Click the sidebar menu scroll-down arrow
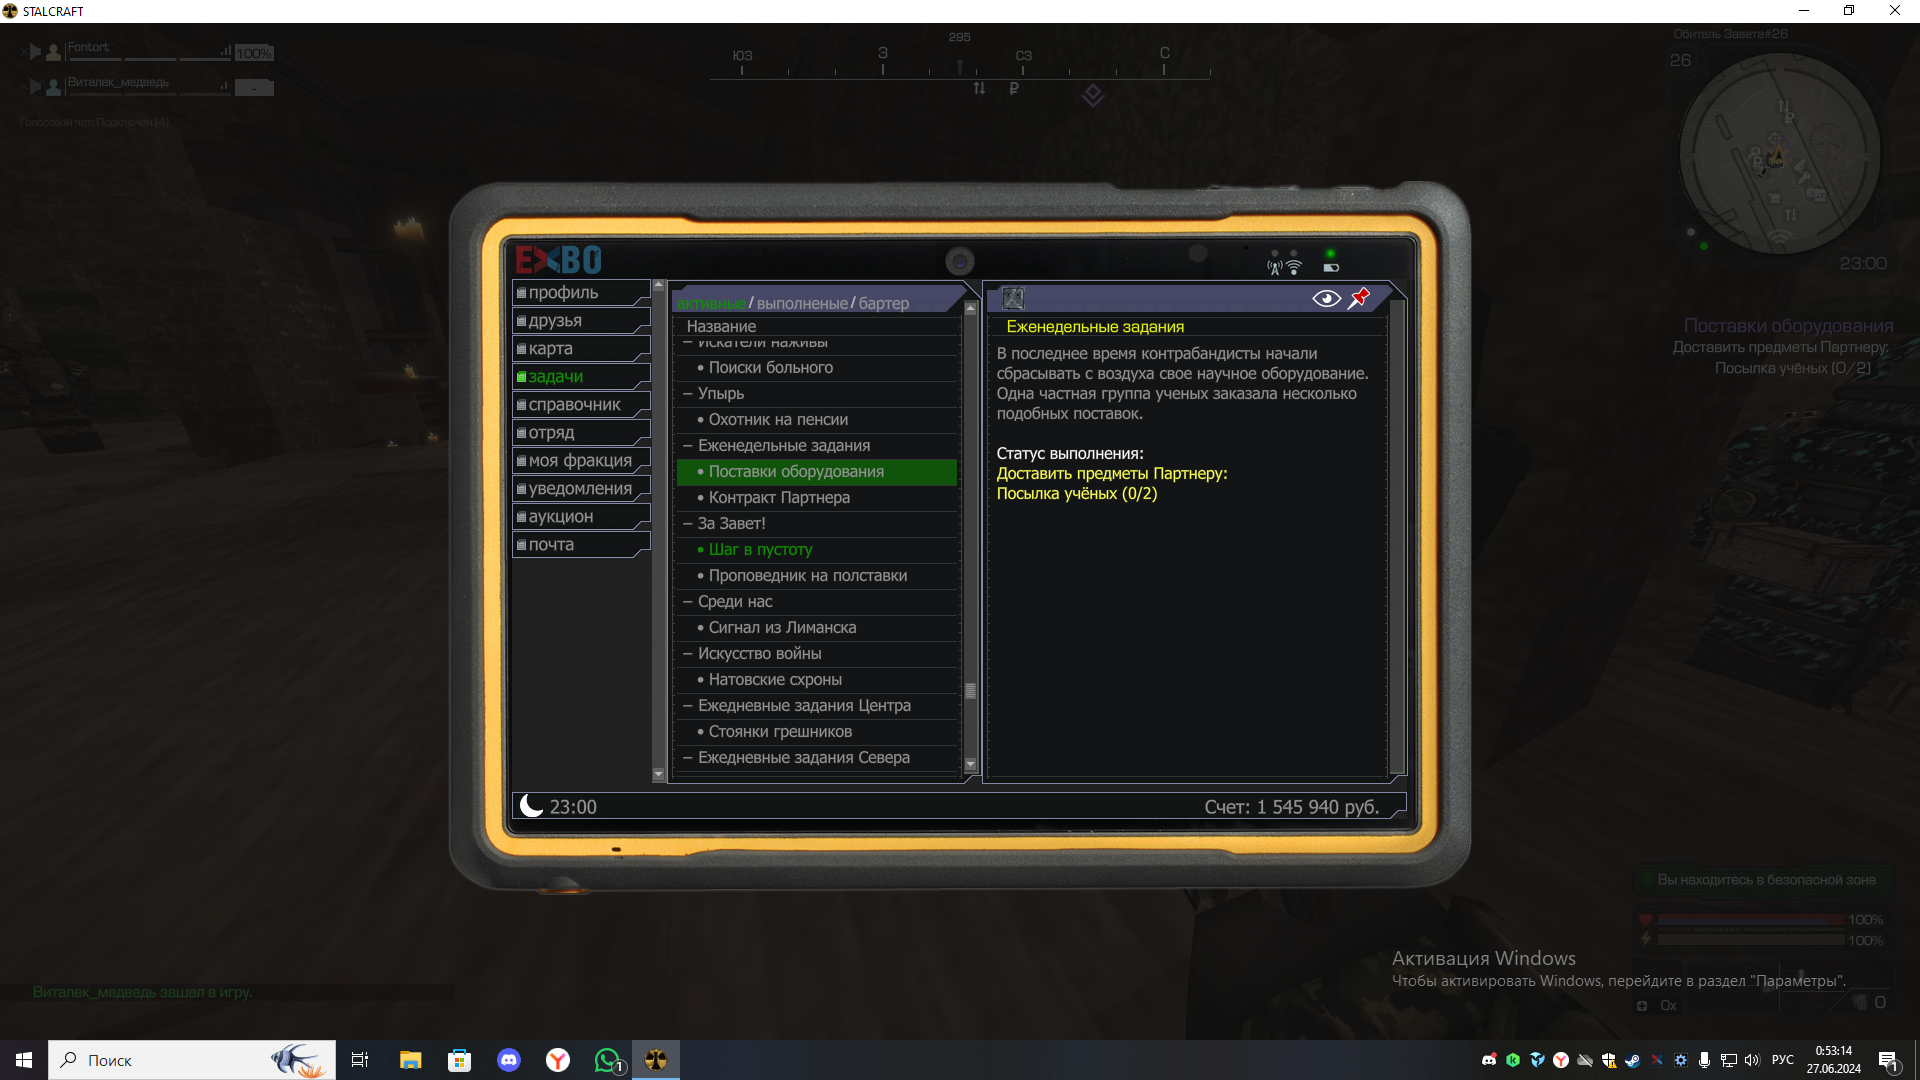 point(658,774)
